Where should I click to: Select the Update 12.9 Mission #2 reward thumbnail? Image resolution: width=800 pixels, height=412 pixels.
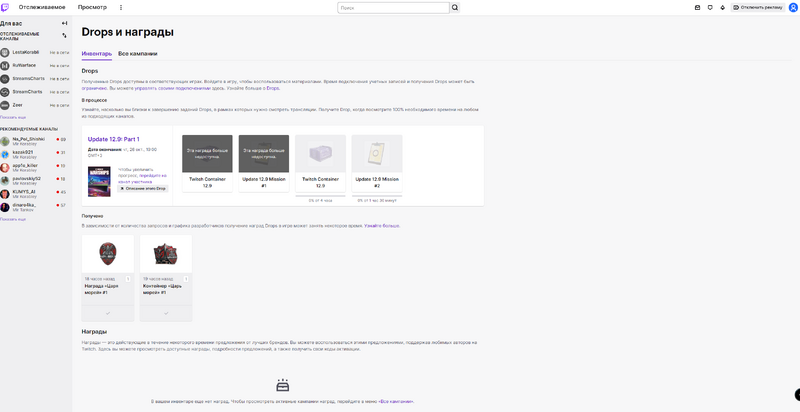coord(377,154)
